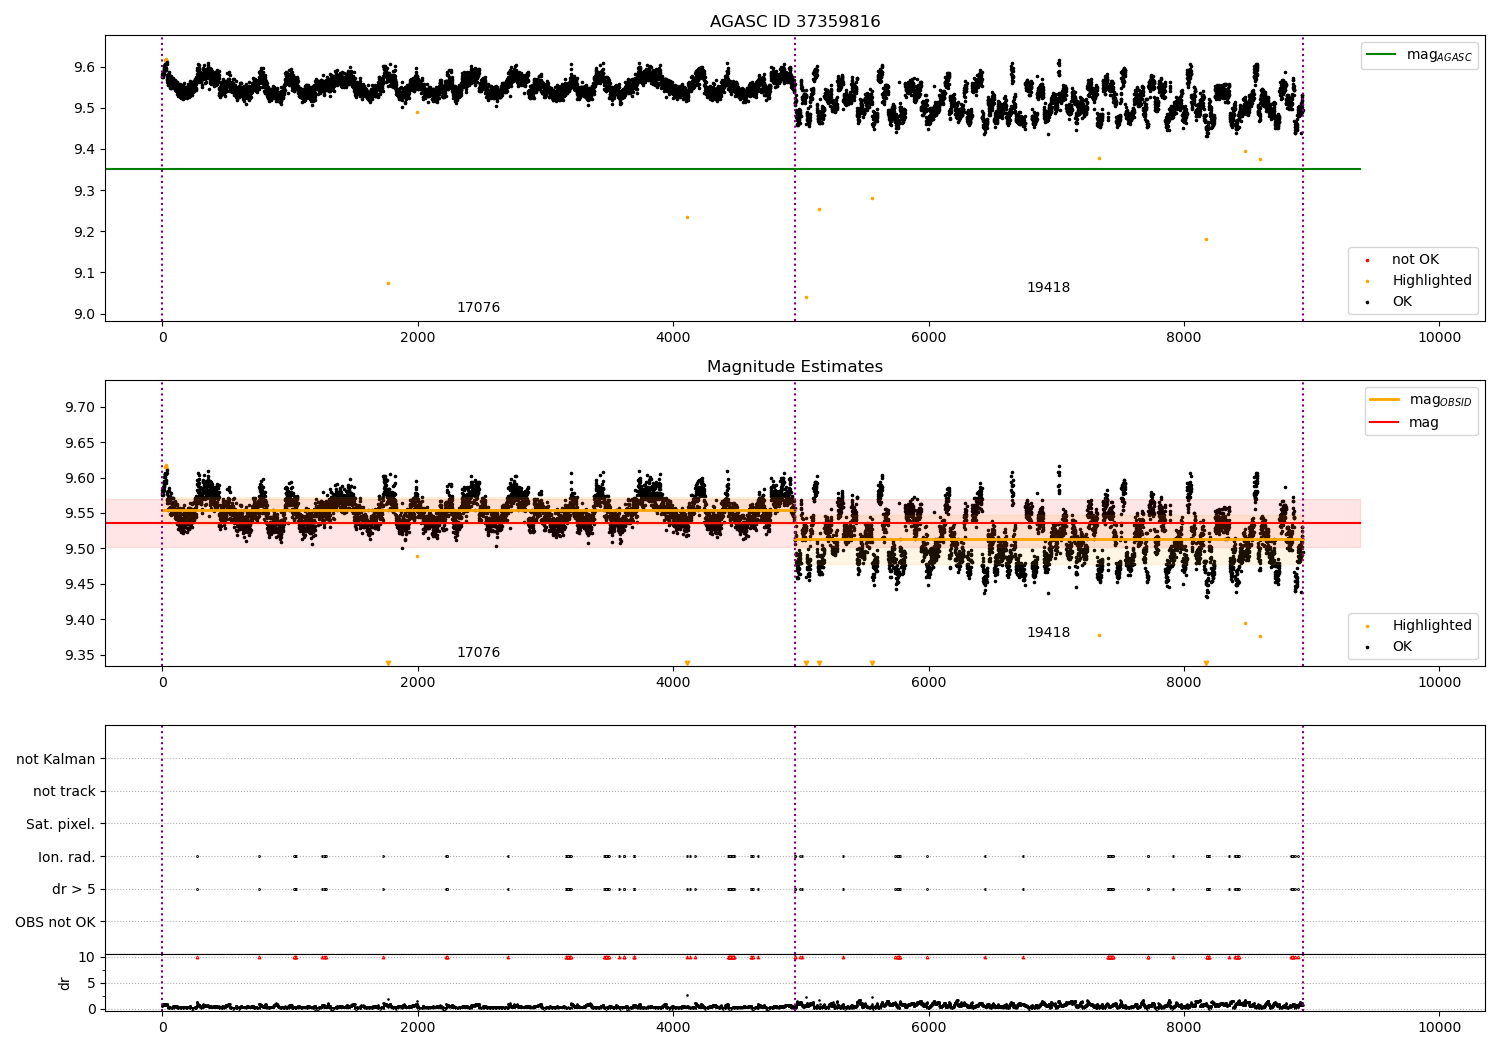1500x1050 pixels.
Task: Select 'Highlighted' legend entry in the top plot
Action: point(1418,281)
